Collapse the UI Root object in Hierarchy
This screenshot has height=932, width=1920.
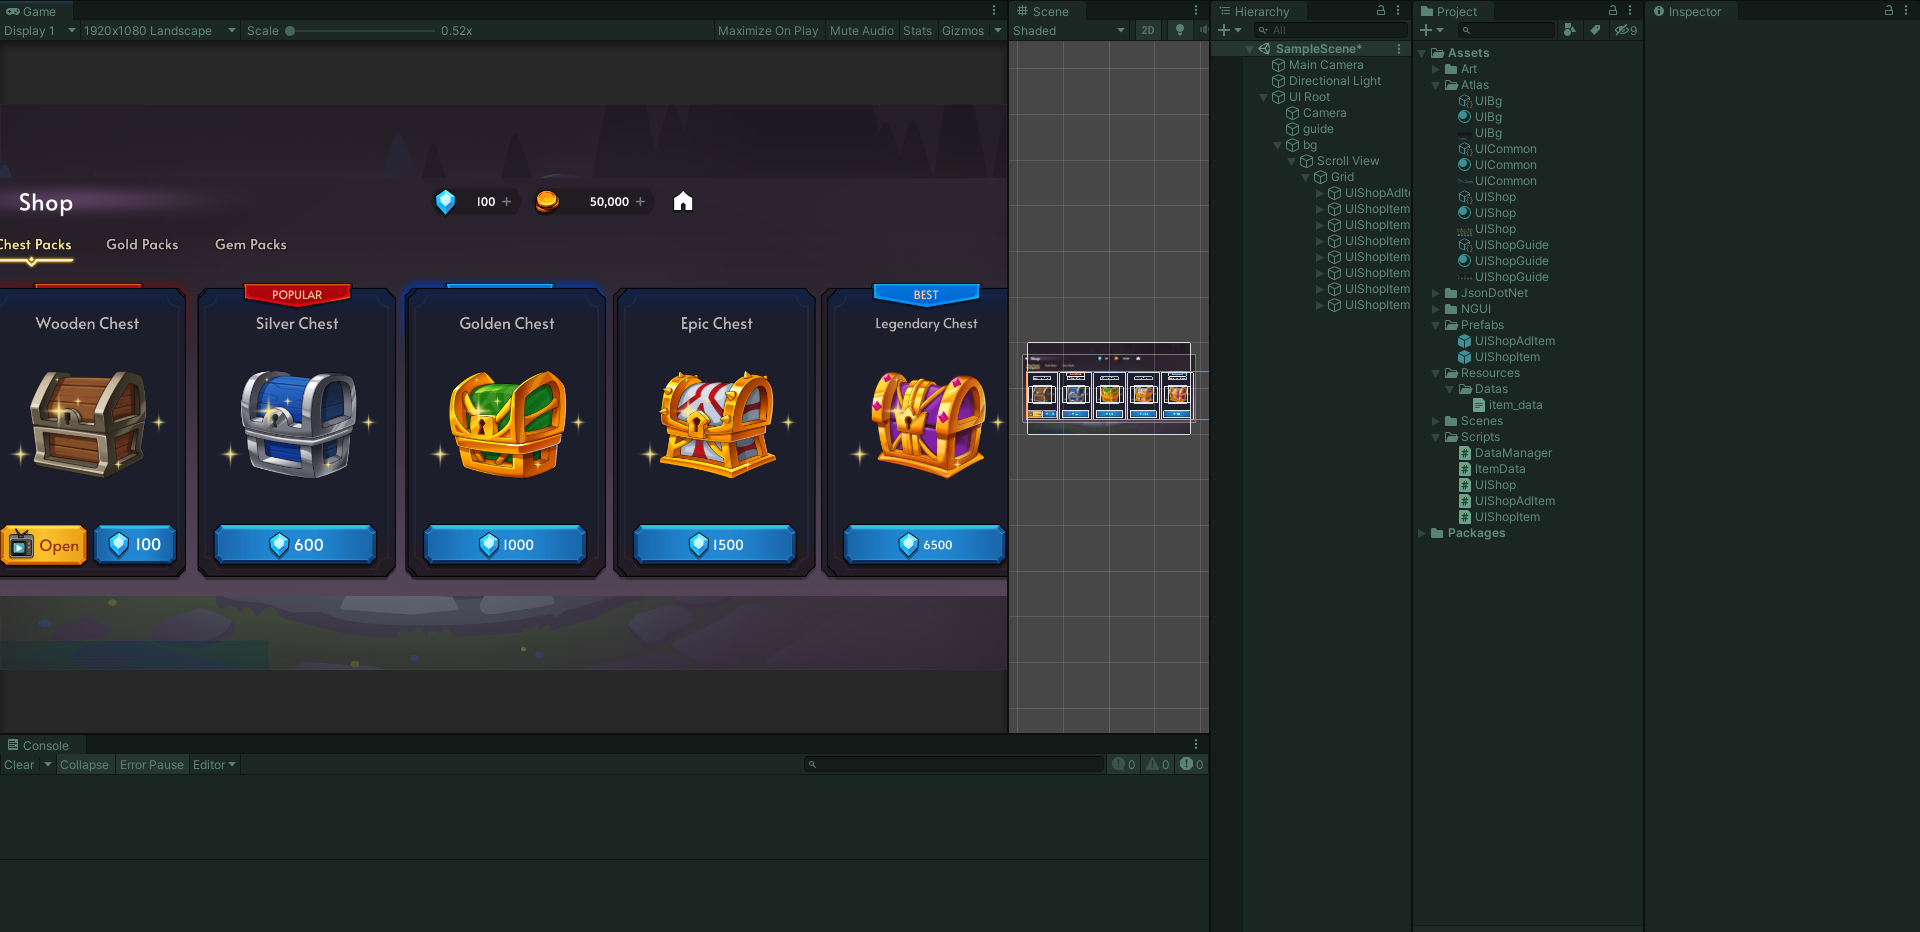(1263, 97)
